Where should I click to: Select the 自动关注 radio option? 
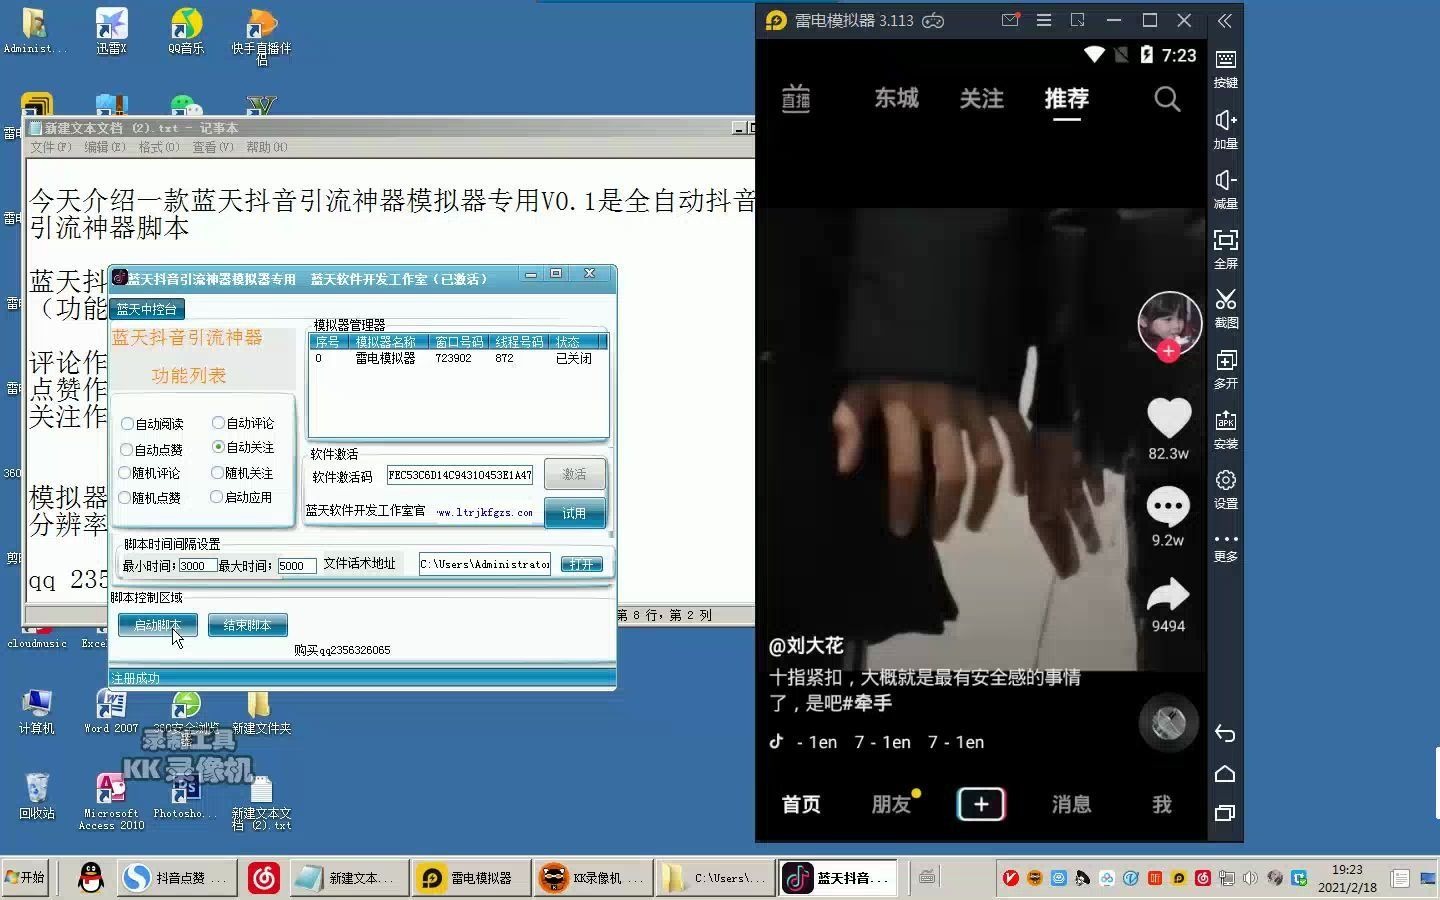218,447
